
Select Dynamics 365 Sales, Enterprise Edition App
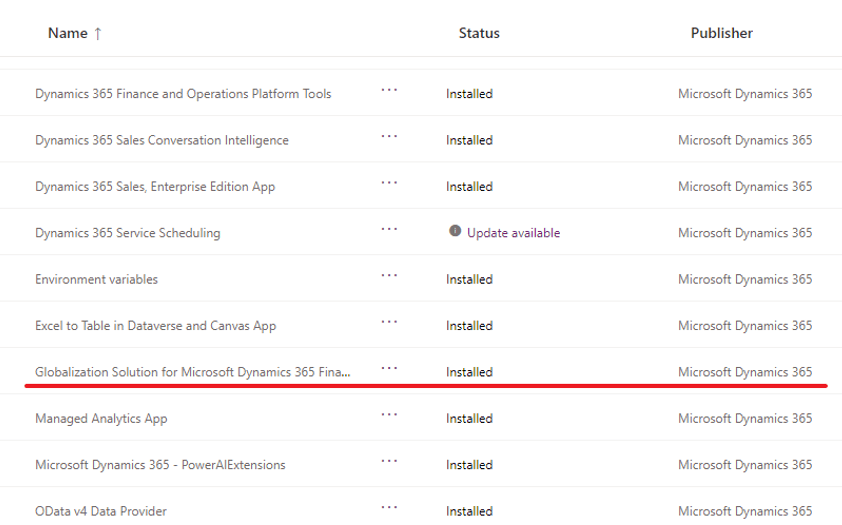click(x=155, y=187)
